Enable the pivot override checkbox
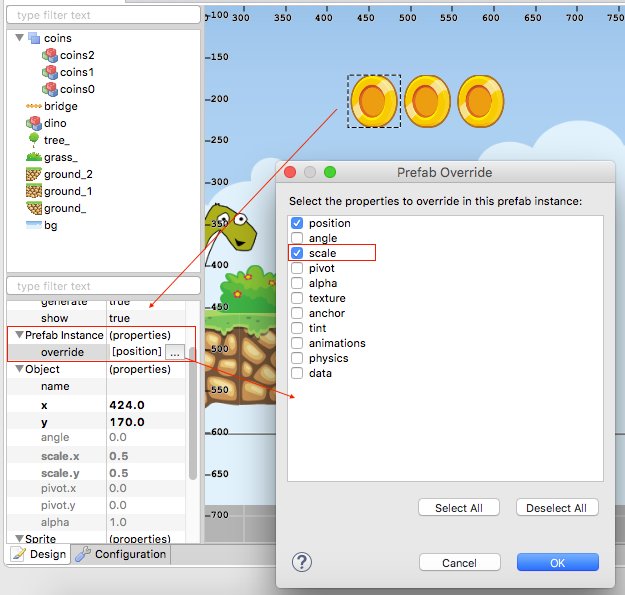The image size is (625, 595). pos(297,268)
